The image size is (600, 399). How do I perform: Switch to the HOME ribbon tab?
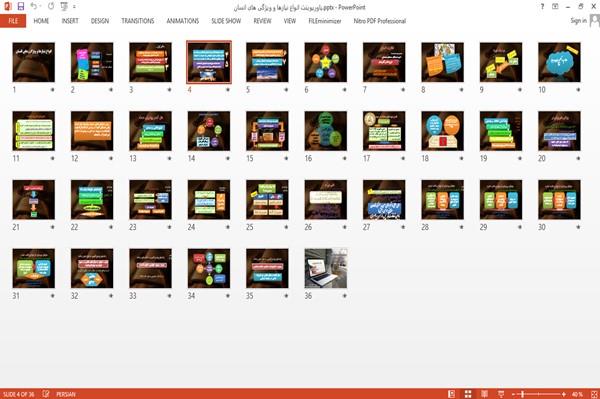click(41, 21)
